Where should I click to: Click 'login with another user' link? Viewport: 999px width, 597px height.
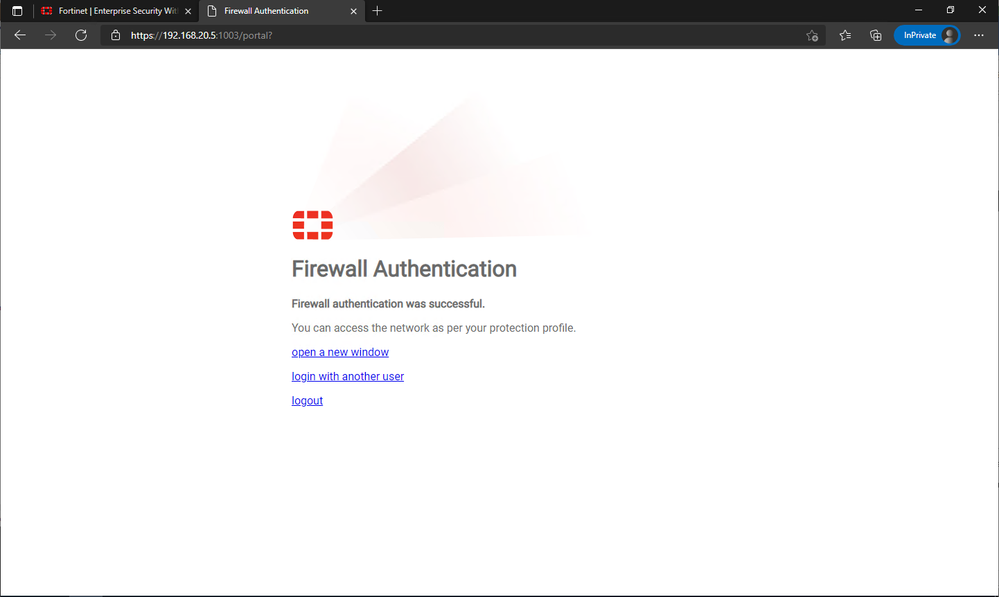(x=347, y=376)
